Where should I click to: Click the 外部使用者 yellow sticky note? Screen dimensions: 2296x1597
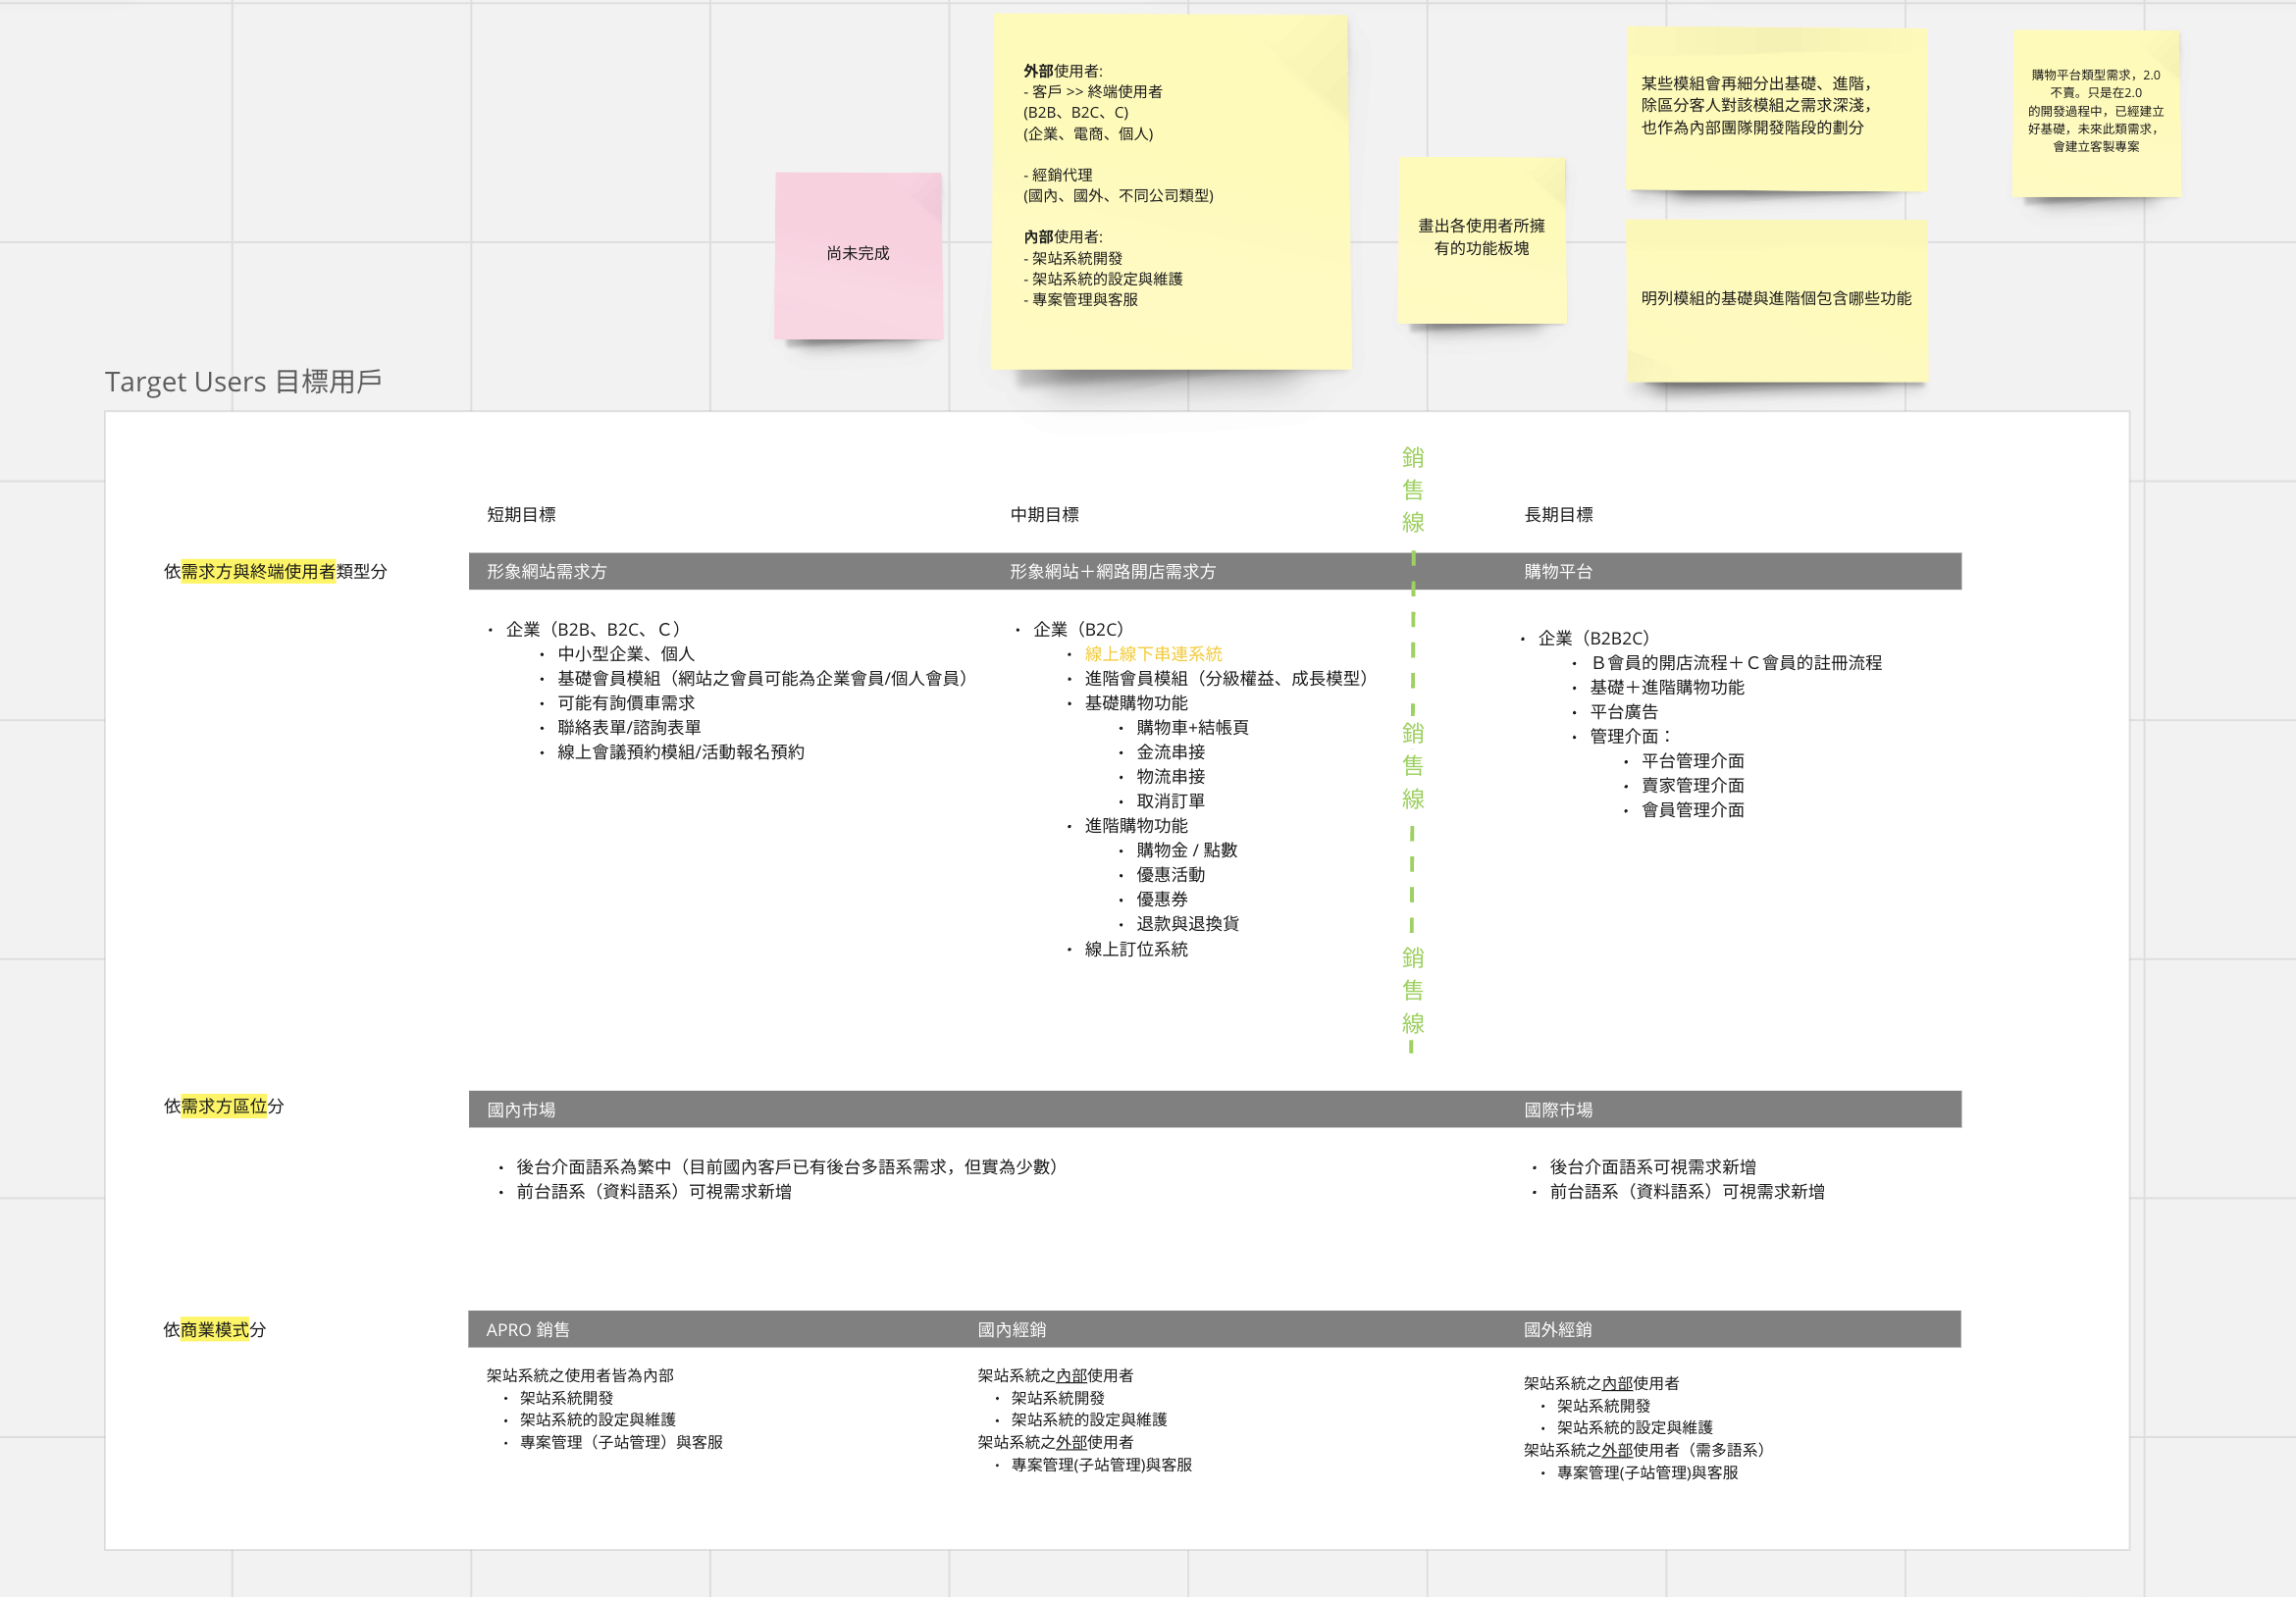click(1170, 190)
